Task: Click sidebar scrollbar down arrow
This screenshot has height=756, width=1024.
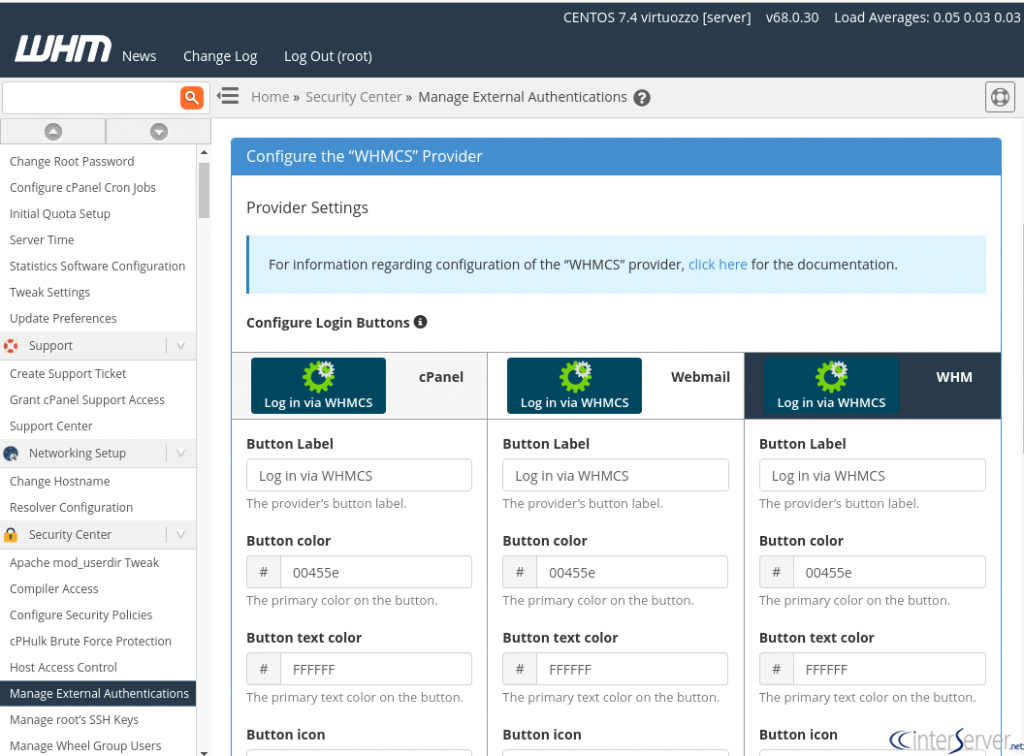Action: pyautogui.click(x=204, y=752)
